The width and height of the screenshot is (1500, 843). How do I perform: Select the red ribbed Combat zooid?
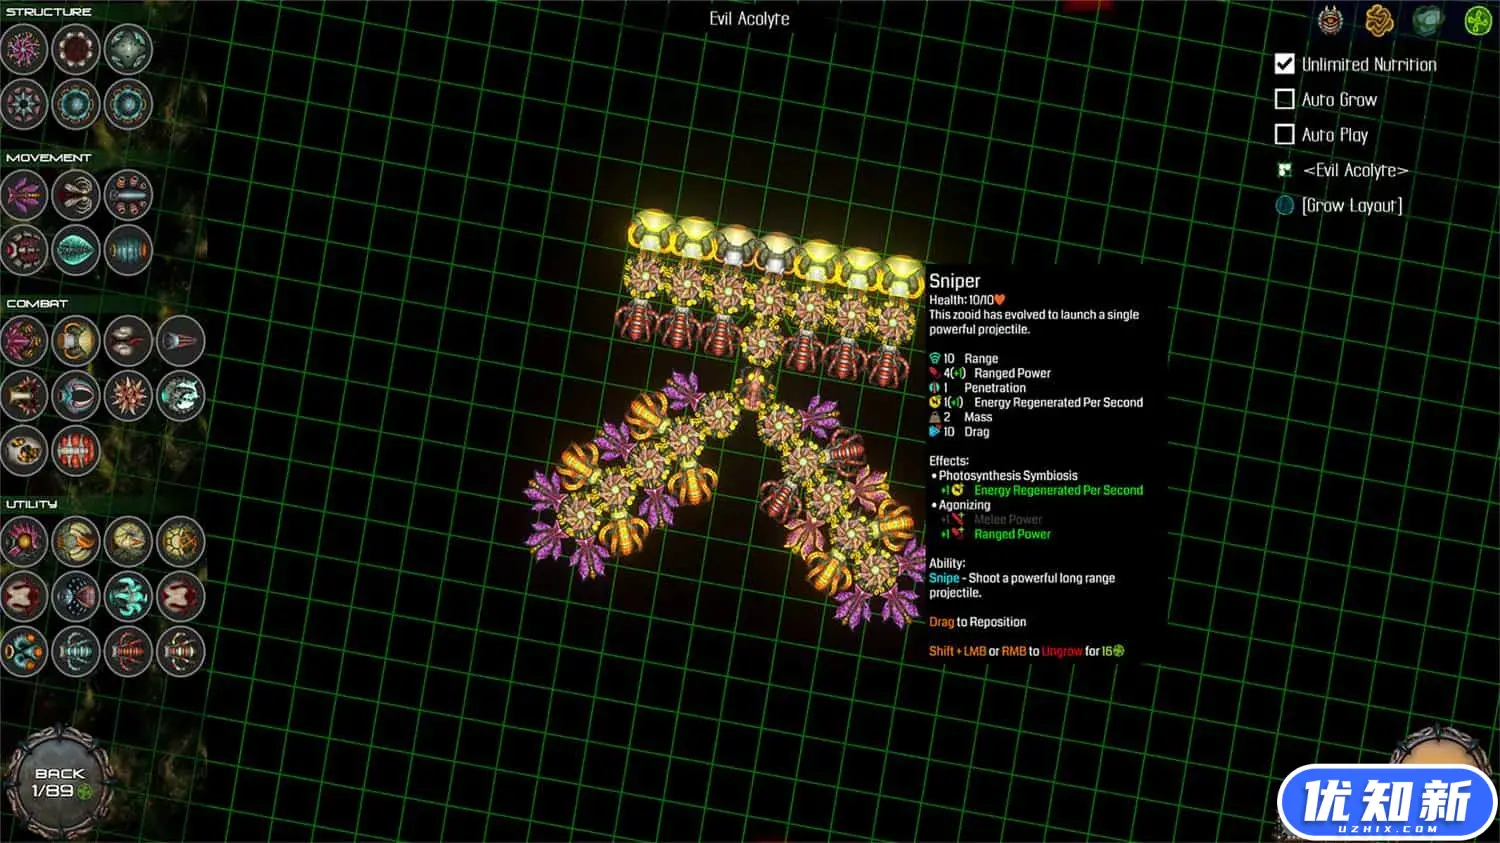point(76,450)
